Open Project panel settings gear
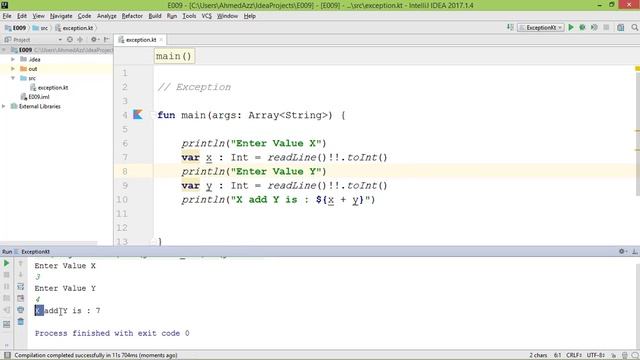 94,40
